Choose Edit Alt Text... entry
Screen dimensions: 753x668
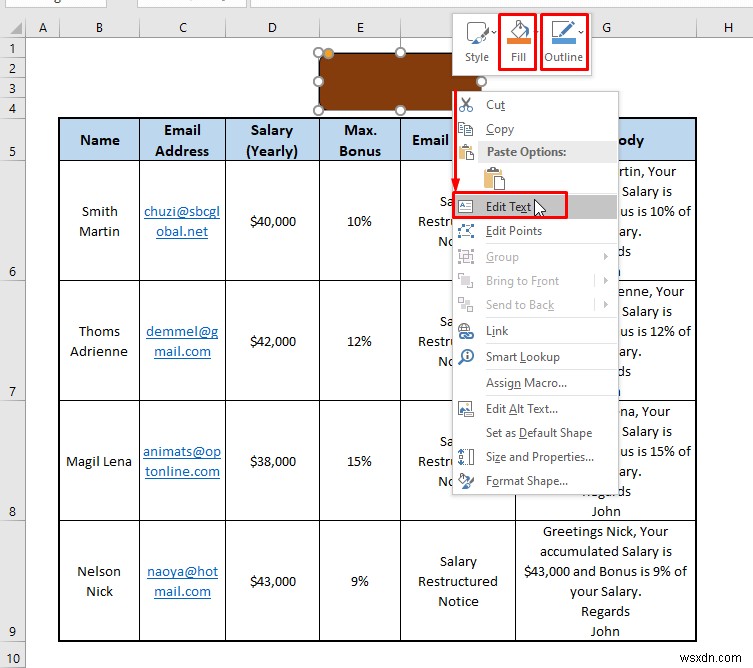pyautogui.click(x=535, y=409)
